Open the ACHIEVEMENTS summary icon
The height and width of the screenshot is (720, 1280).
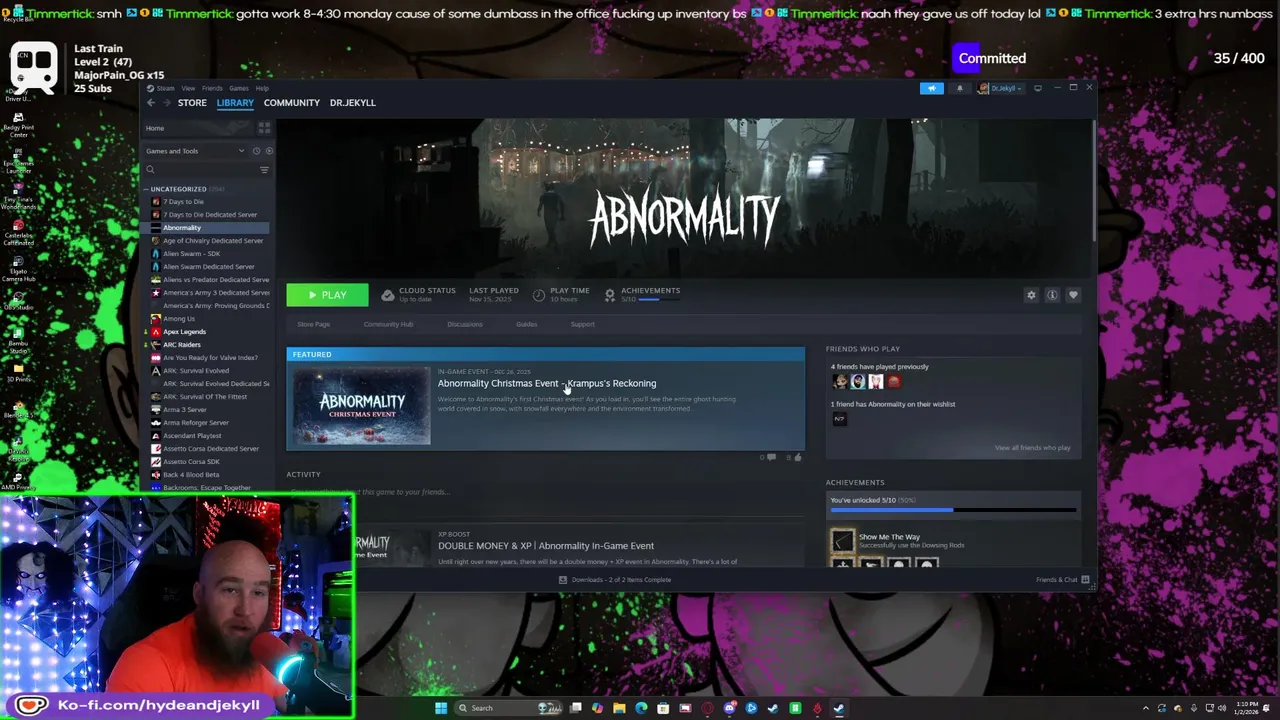(x=610, y=295)
